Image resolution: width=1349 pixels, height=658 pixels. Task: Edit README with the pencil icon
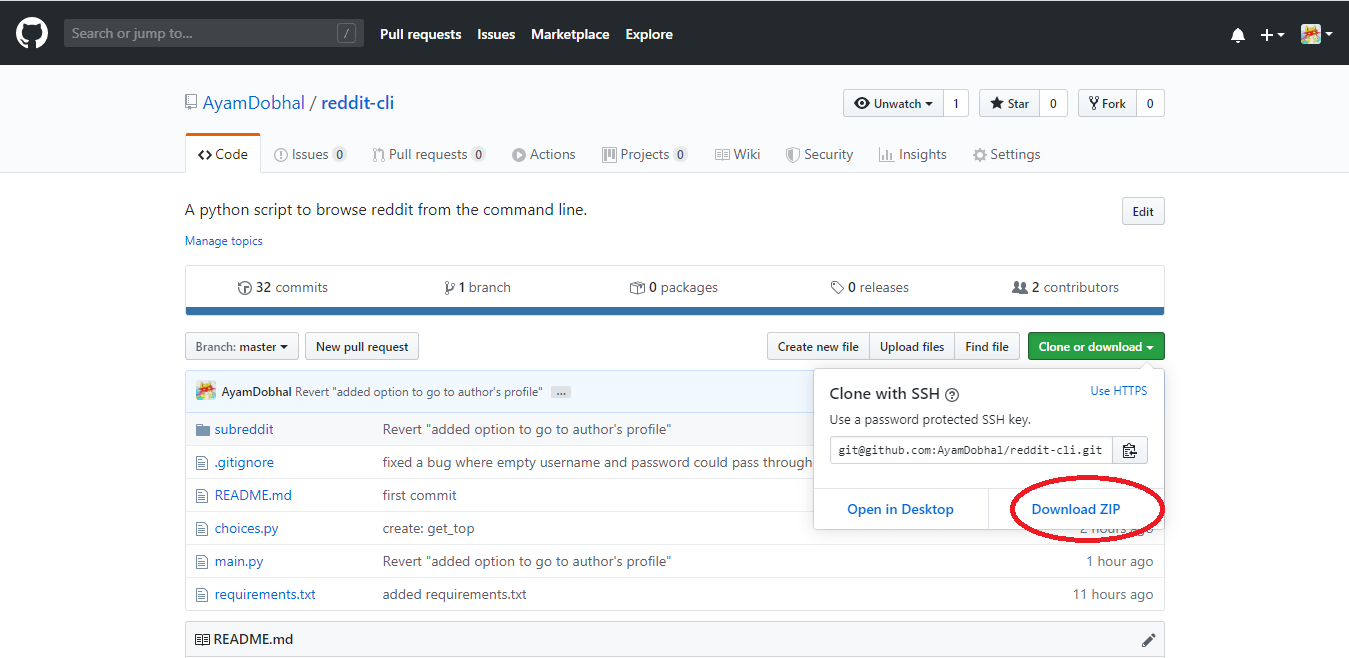(x=1148, y=640)
